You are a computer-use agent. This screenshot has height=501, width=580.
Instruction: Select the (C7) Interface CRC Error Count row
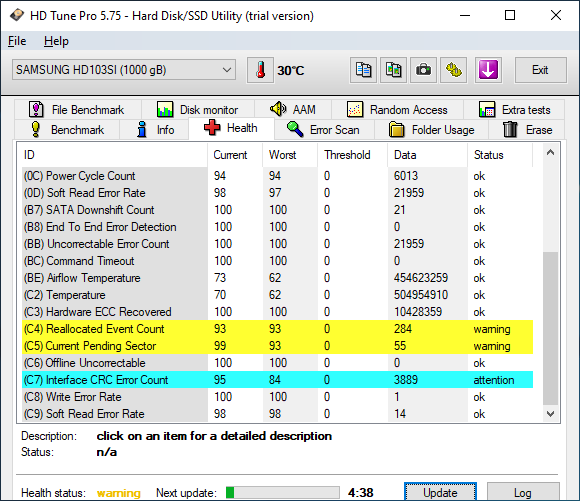tap(277, 380)
